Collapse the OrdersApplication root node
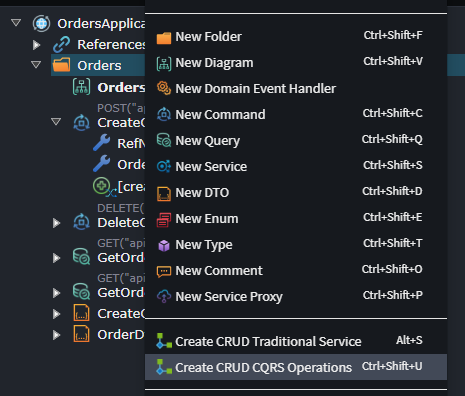 16,23
